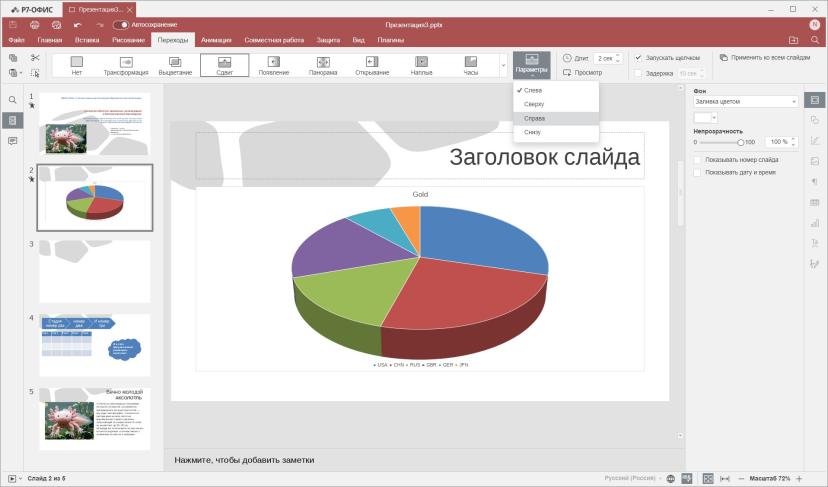Choose the Часы transition
This screenshot has height=487, width=828.
(x=471, y=65)
